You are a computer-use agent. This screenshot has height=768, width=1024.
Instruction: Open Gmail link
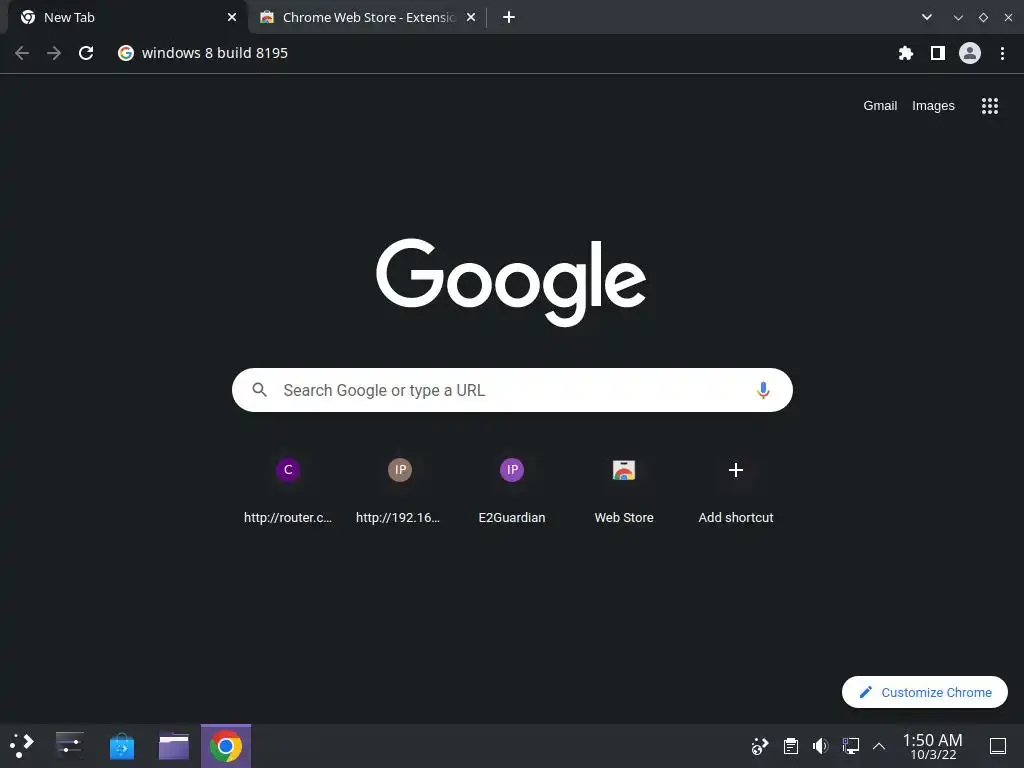tap(880, 106)
